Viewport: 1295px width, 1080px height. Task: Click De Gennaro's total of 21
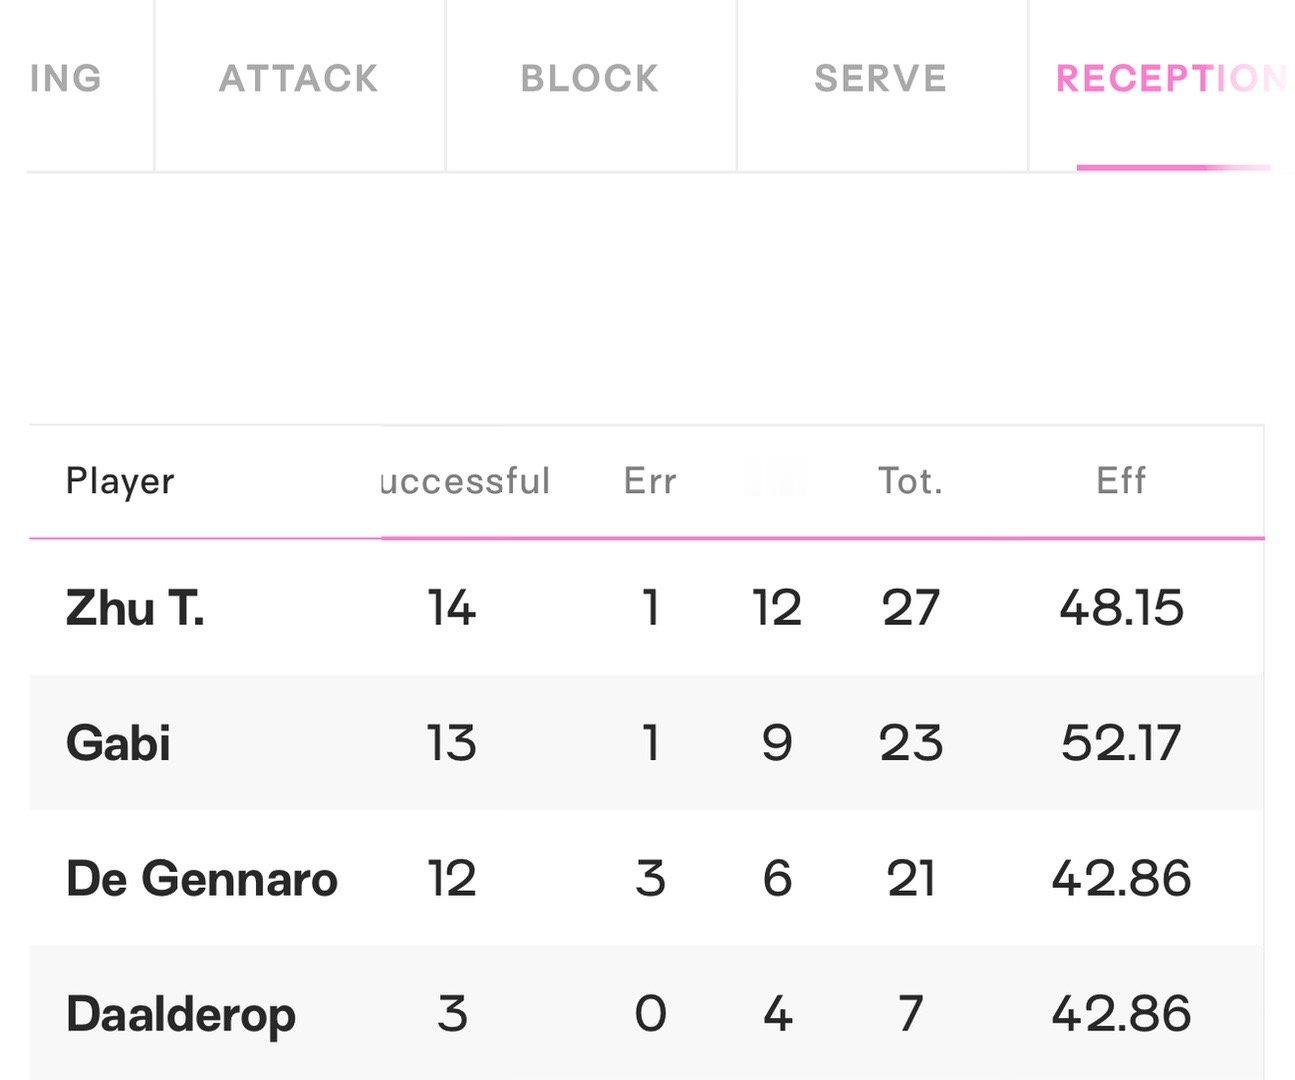tap(910, 879)
